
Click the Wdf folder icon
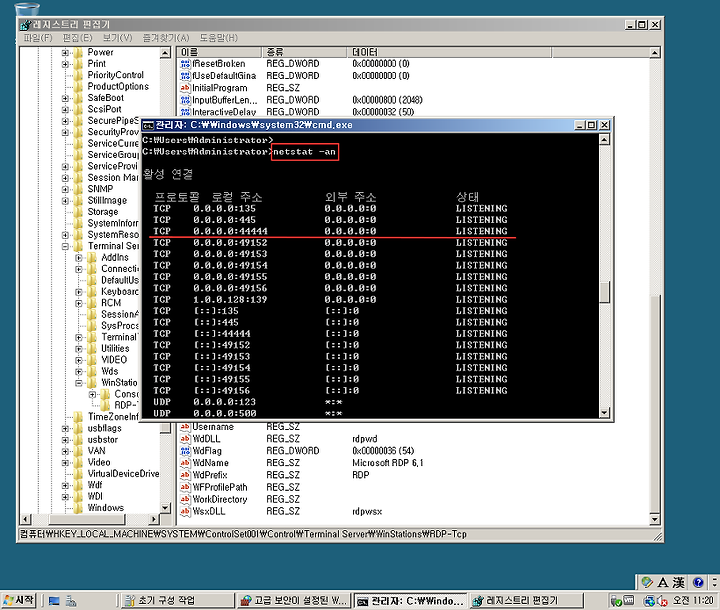[x=78, y=485]
